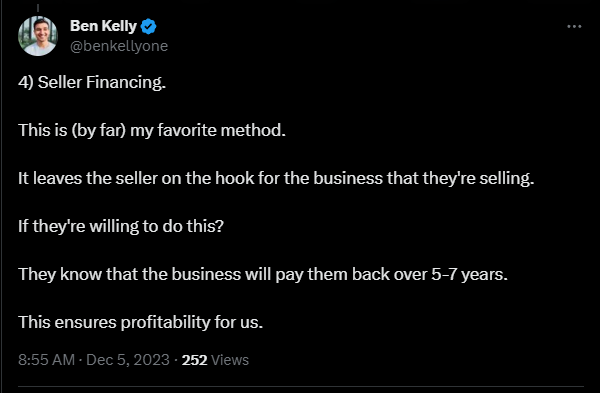Click the 'It leaves the seller on the hook' sentence
Screen dimensions: 600x393
276,178
